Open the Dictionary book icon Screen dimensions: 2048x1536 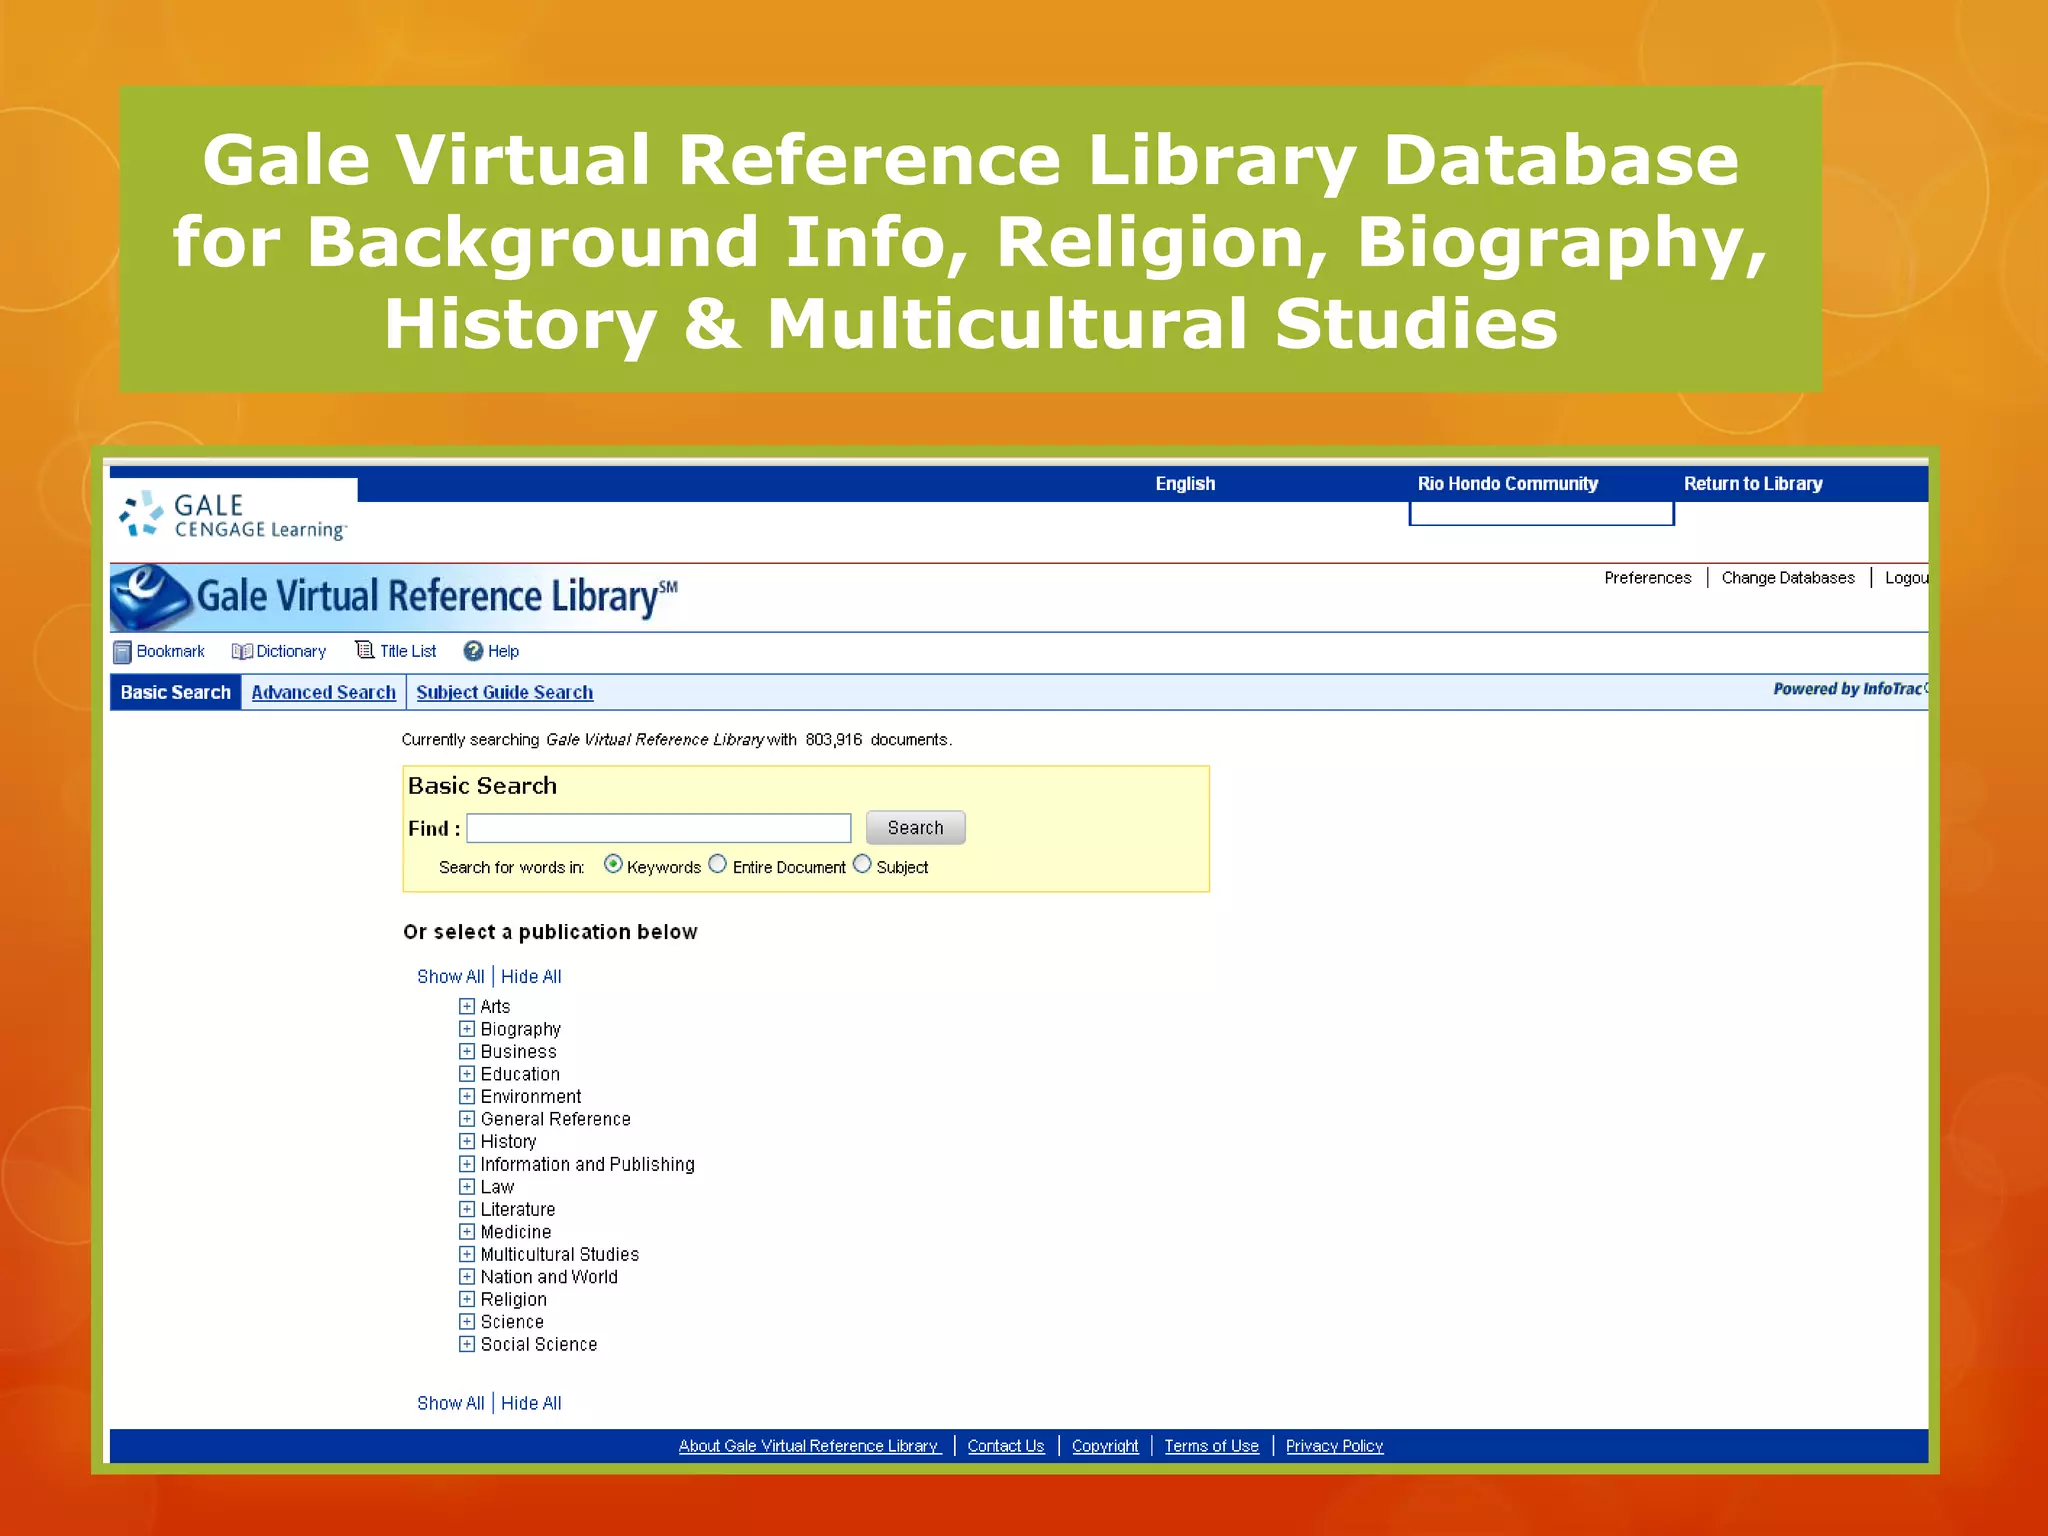click(241, 652)
